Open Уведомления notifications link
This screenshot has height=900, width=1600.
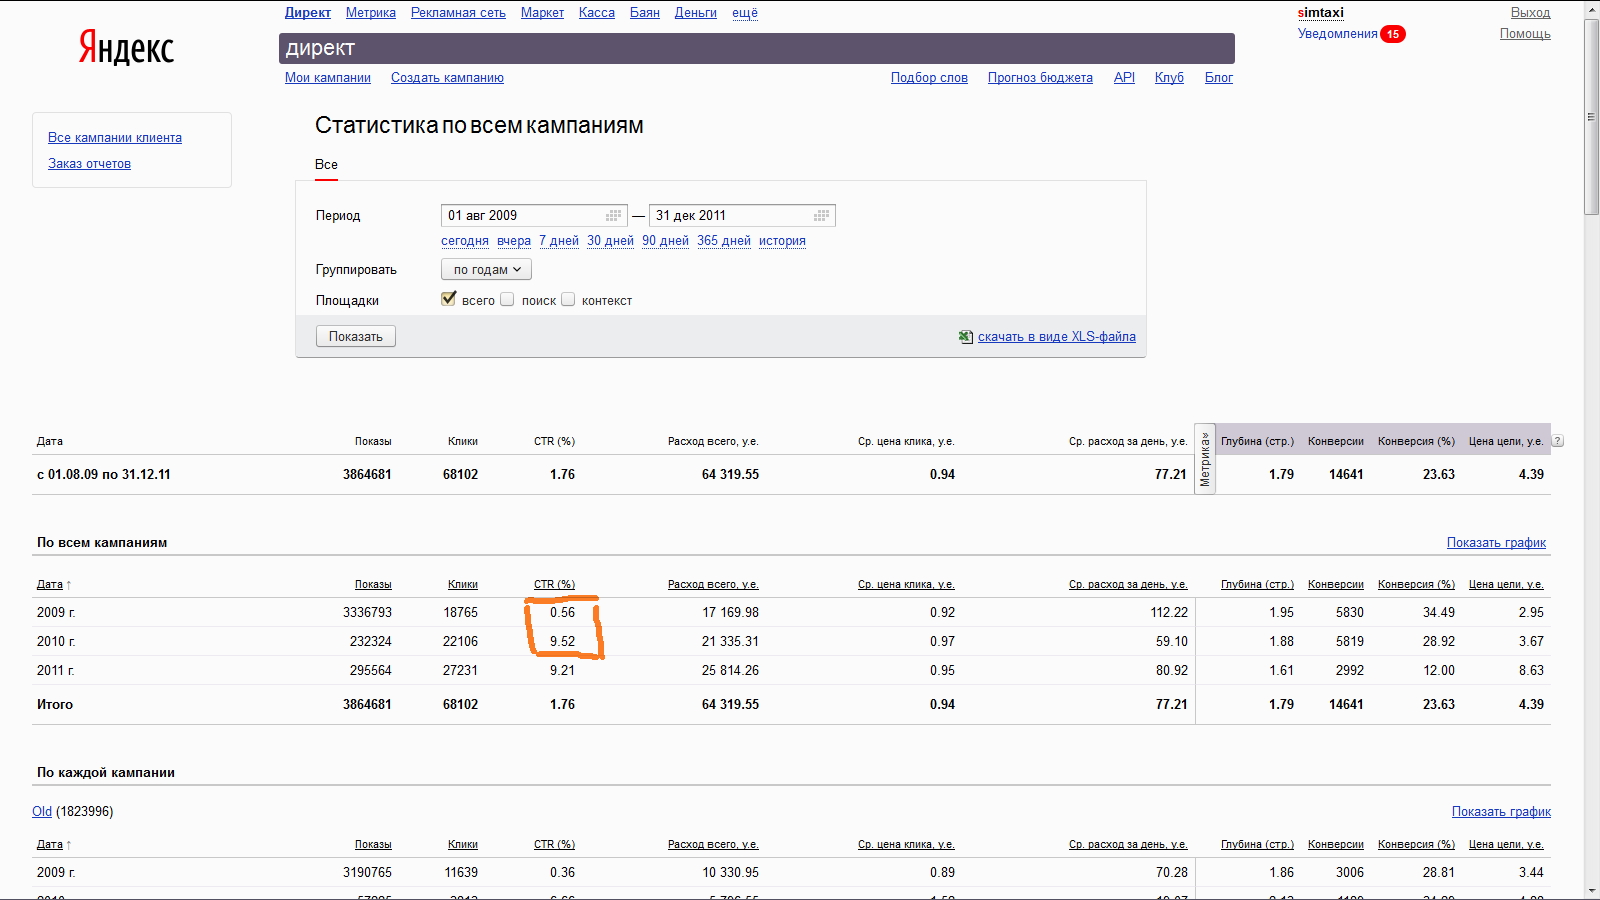1337,34
